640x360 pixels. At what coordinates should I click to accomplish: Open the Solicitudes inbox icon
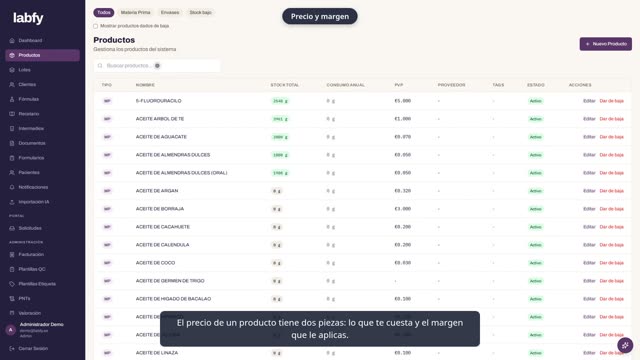12,228
